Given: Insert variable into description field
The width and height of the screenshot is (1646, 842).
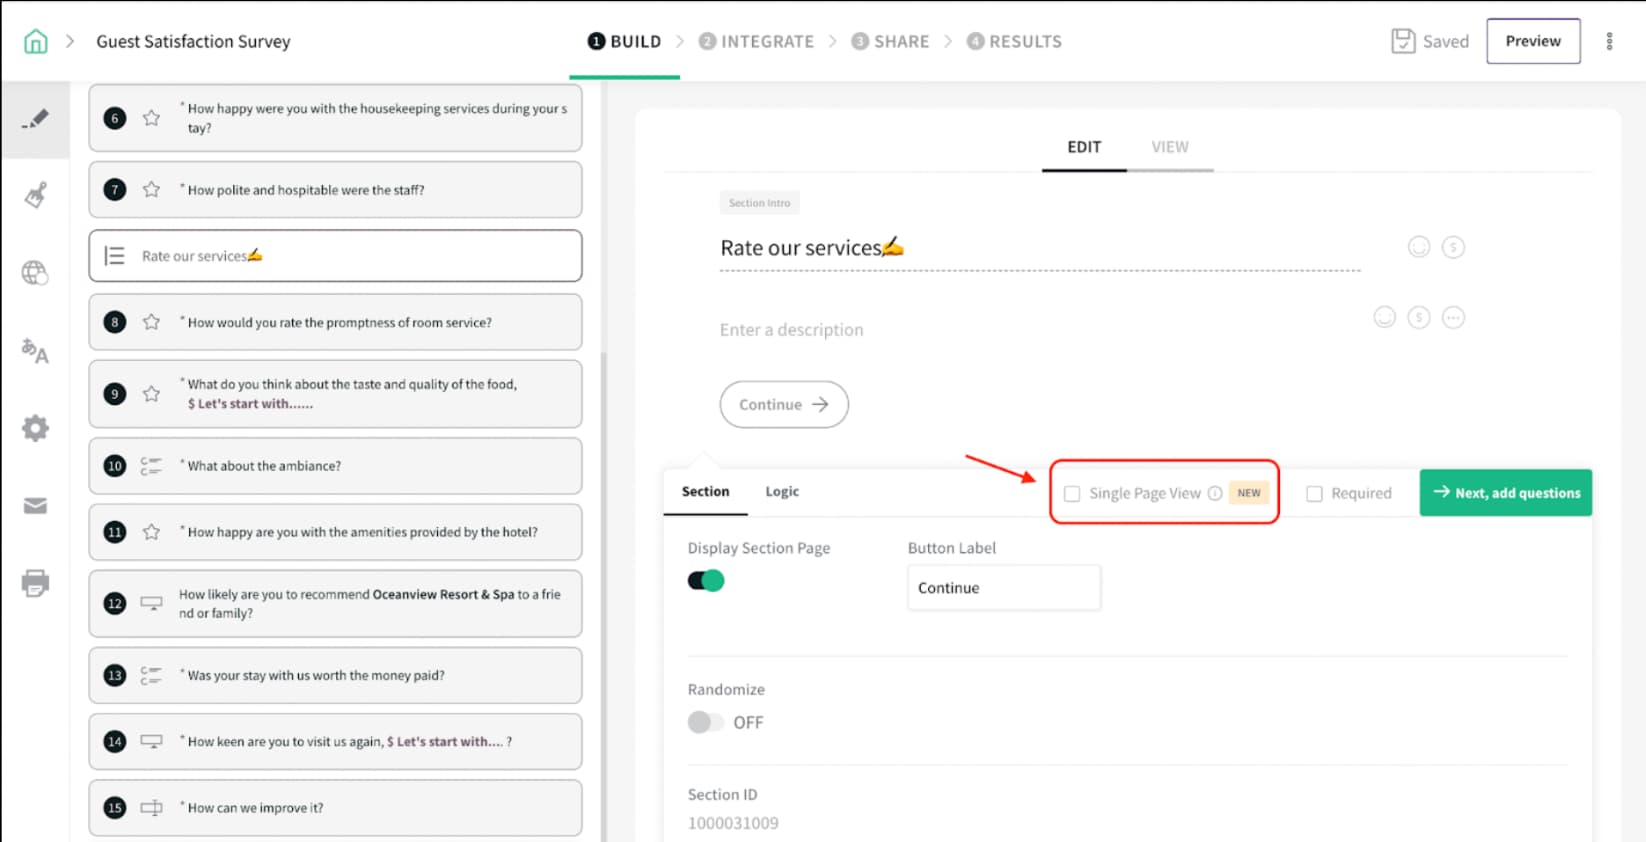Looking at the screenshot, I should 1419,317.
